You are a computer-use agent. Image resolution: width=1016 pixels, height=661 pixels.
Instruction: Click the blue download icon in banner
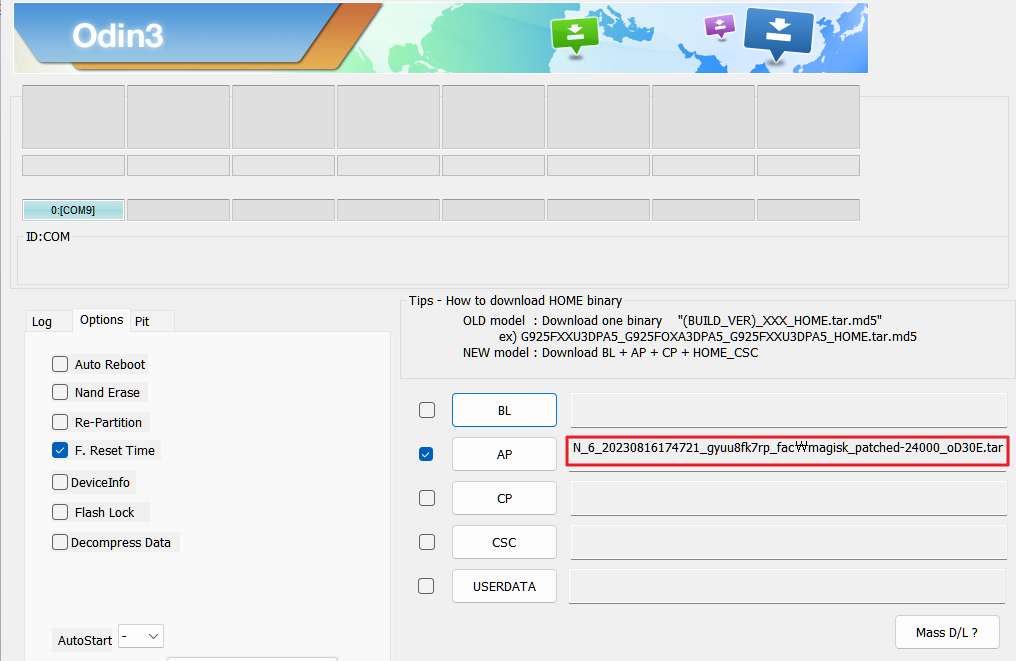[778, 34]
